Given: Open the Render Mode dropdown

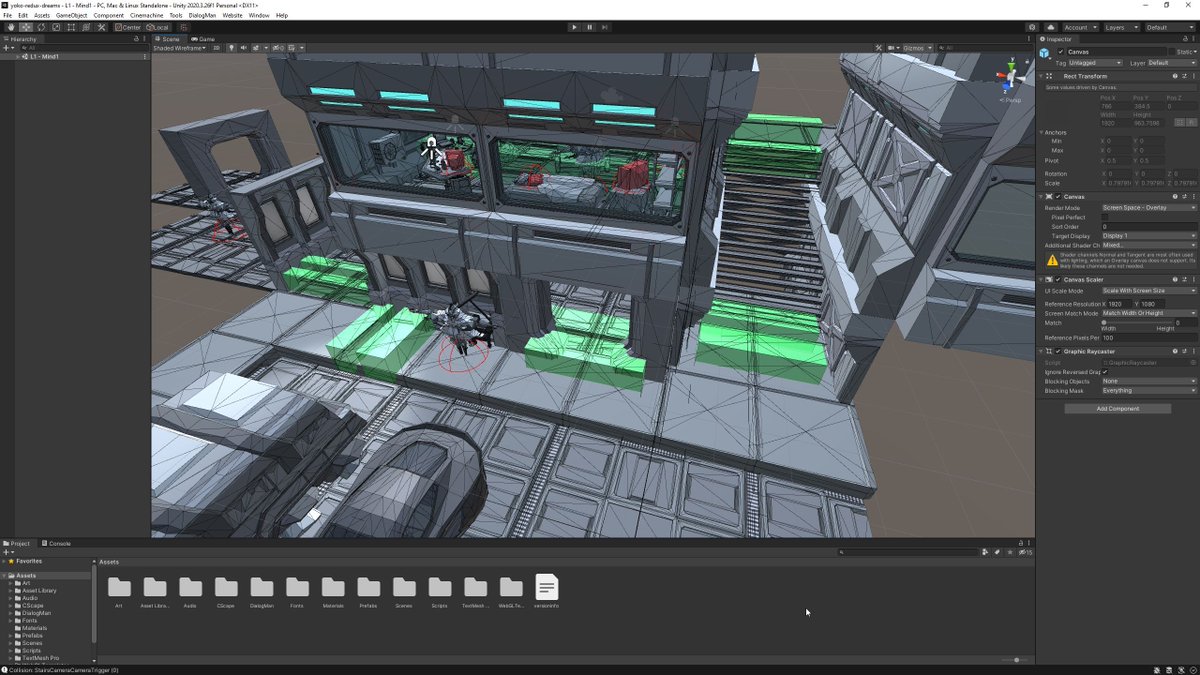Looking at the screenshot, I should tap(1149, 207).
